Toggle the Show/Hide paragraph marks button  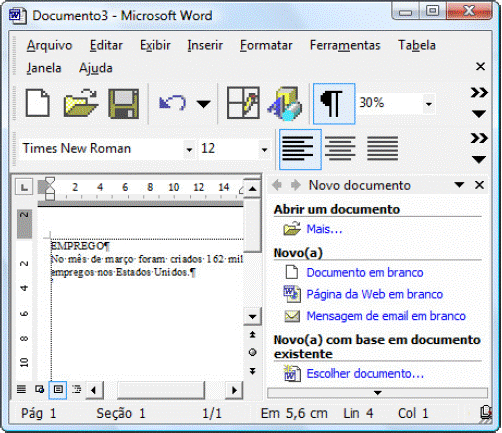pos(334,104)
